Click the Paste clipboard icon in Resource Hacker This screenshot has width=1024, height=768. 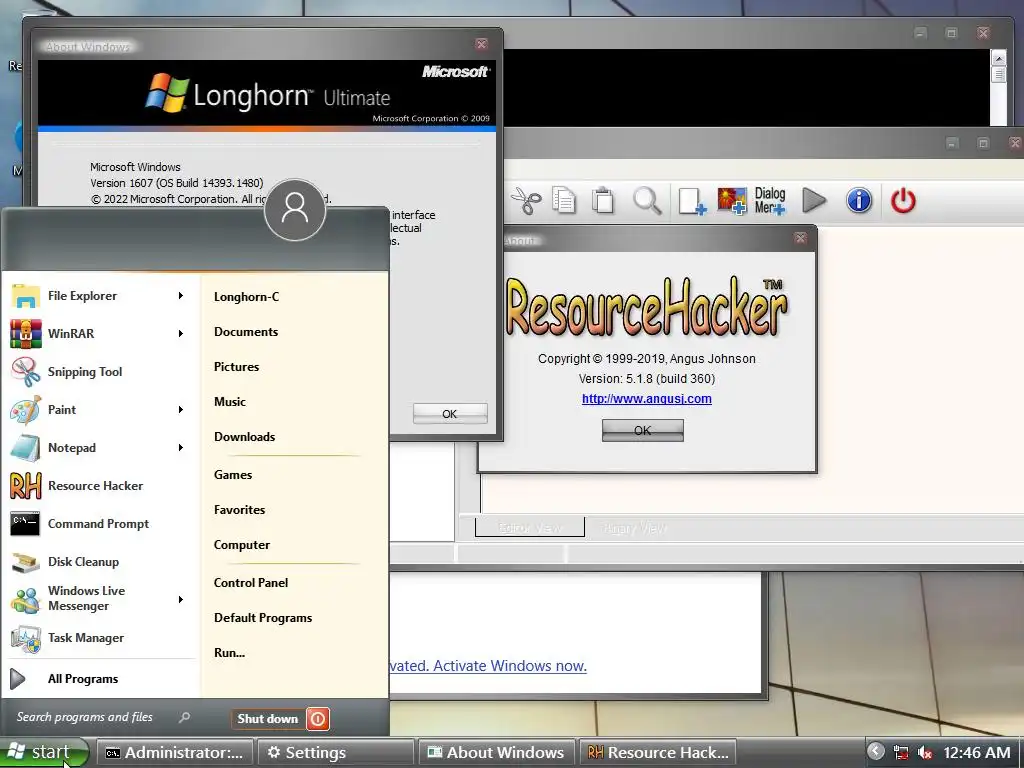click(603, 200)
